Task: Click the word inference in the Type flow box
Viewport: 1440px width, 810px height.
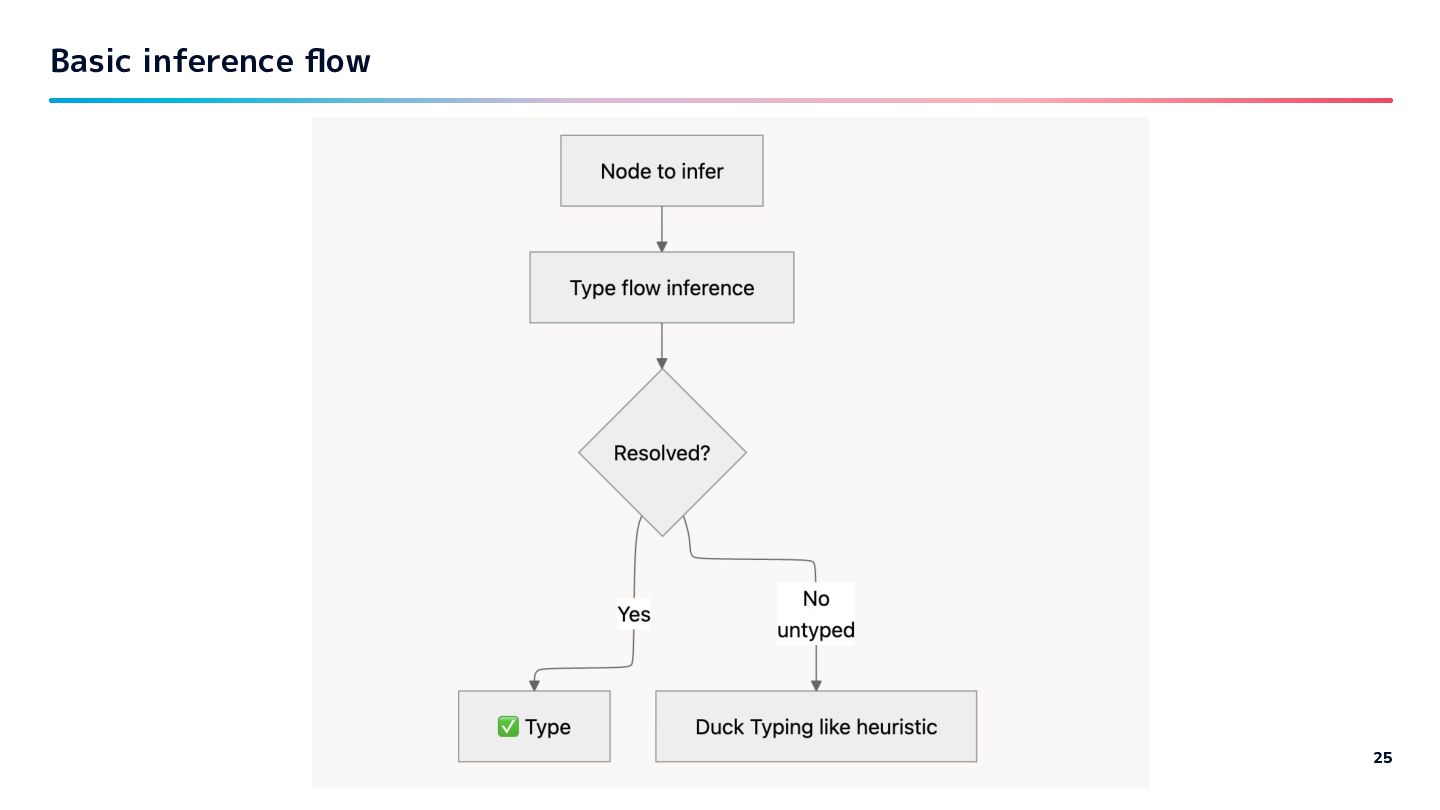Action: tap(710, 288)
